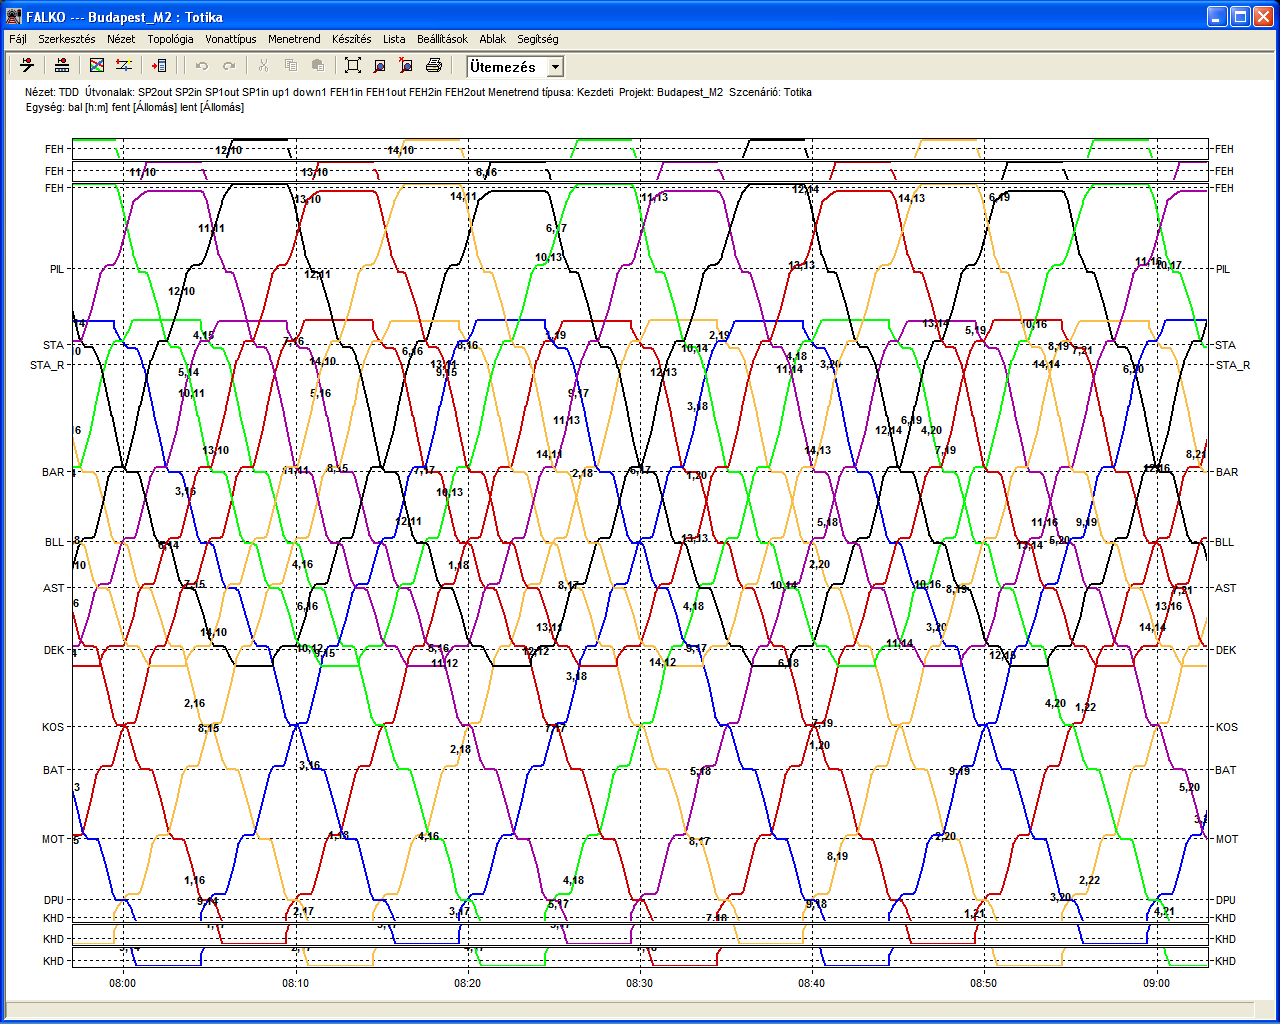This screenshot has height=1024, width=1280.
Task: Minimize the FALKO window
Action: pyautogui.click(x=1217, y=16)
